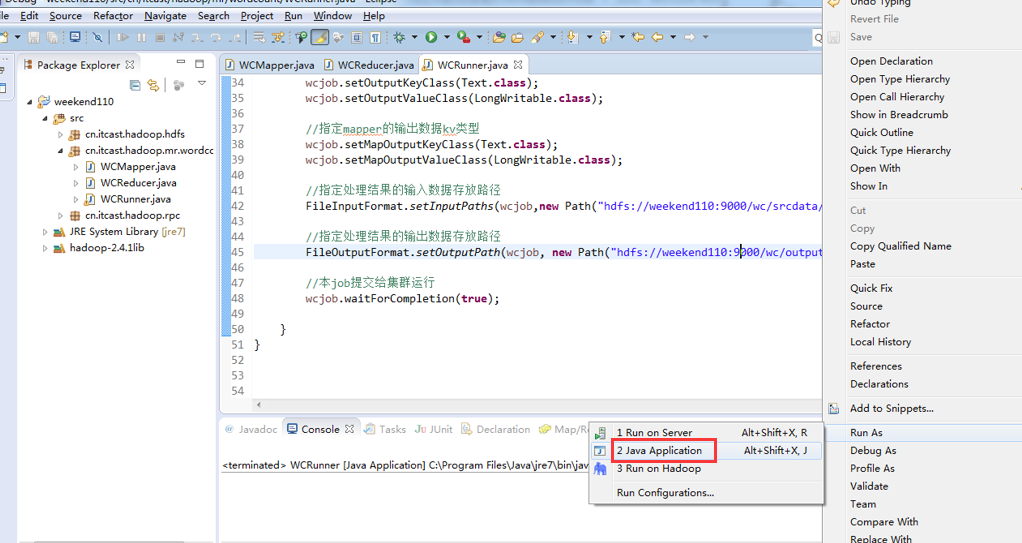Click the Run Last Tool (external tools) icon

(x=463, y=38)
